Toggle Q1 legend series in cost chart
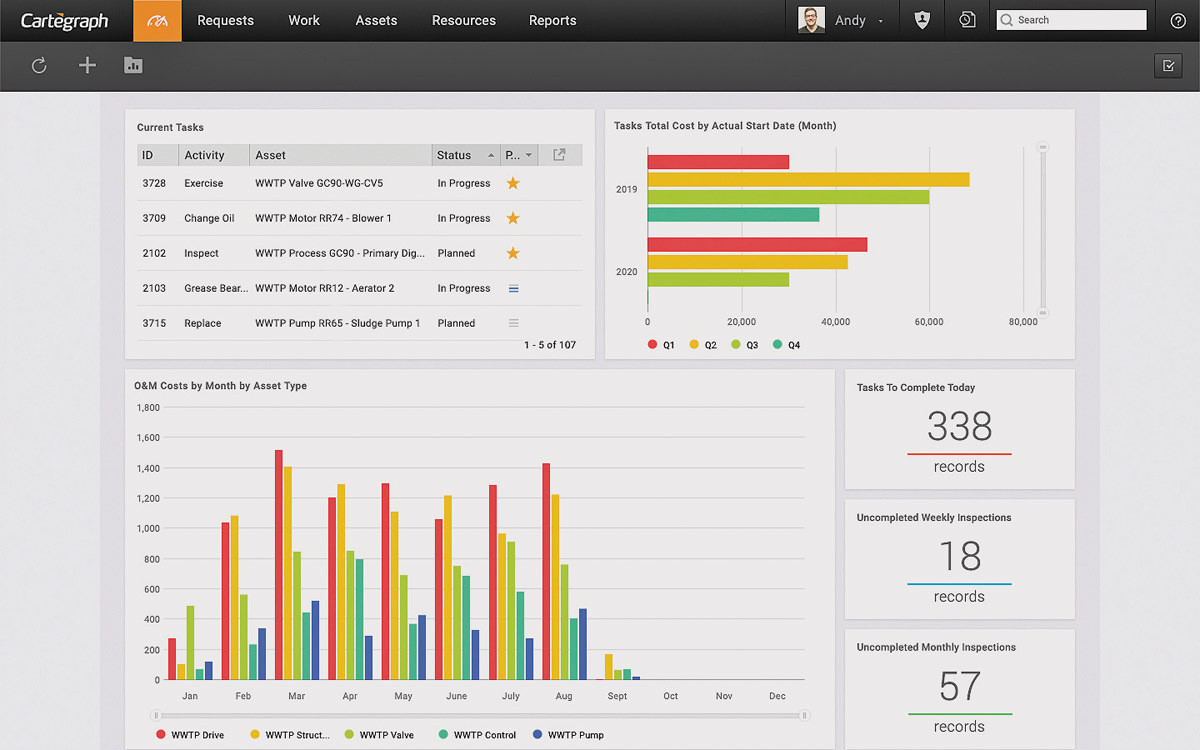Screen dimensions: 1200x750 click(661, 345)
